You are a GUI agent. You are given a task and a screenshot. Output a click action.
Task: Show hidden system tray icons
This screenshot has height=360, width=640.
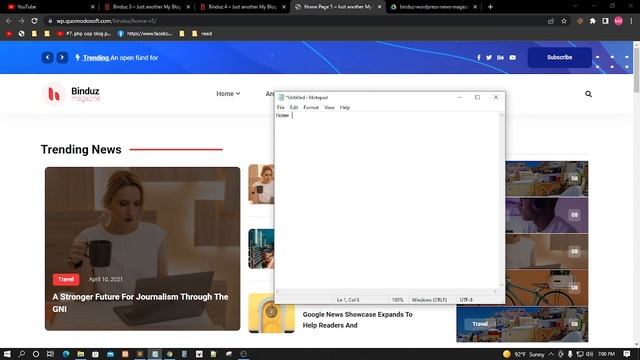(551, 354)
